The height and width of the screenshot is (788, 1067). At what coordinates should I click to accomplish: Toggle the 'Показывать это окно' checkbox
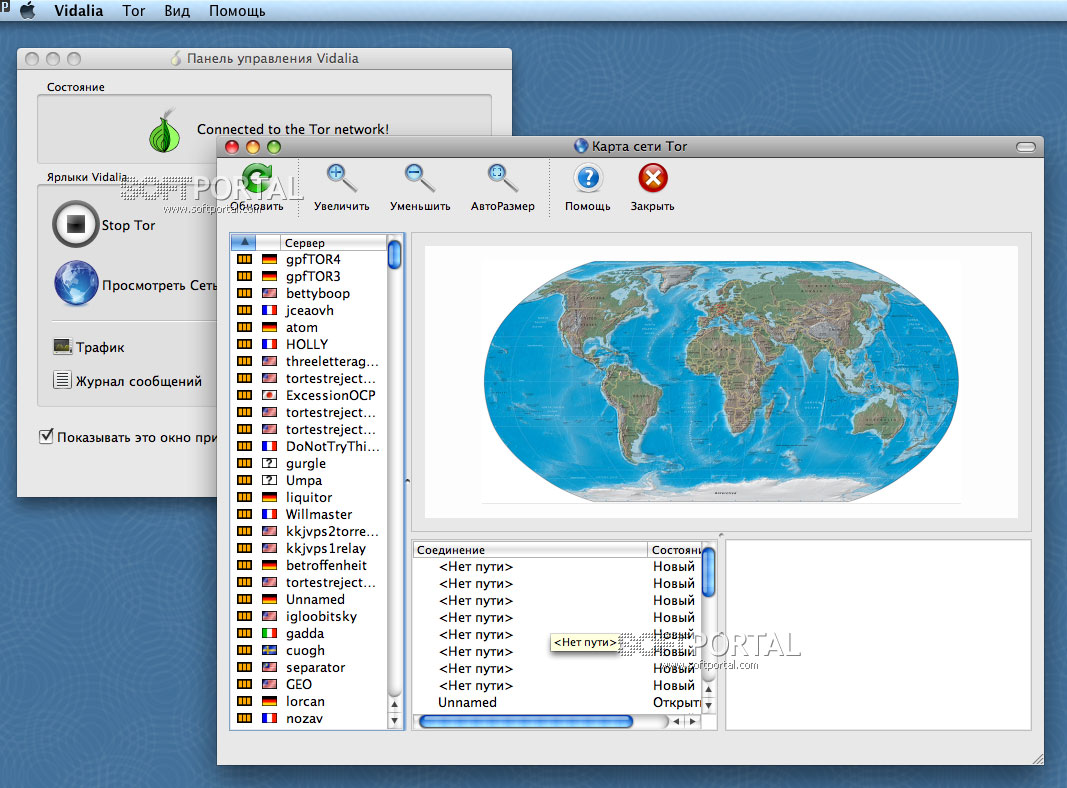tap(46, 437)
